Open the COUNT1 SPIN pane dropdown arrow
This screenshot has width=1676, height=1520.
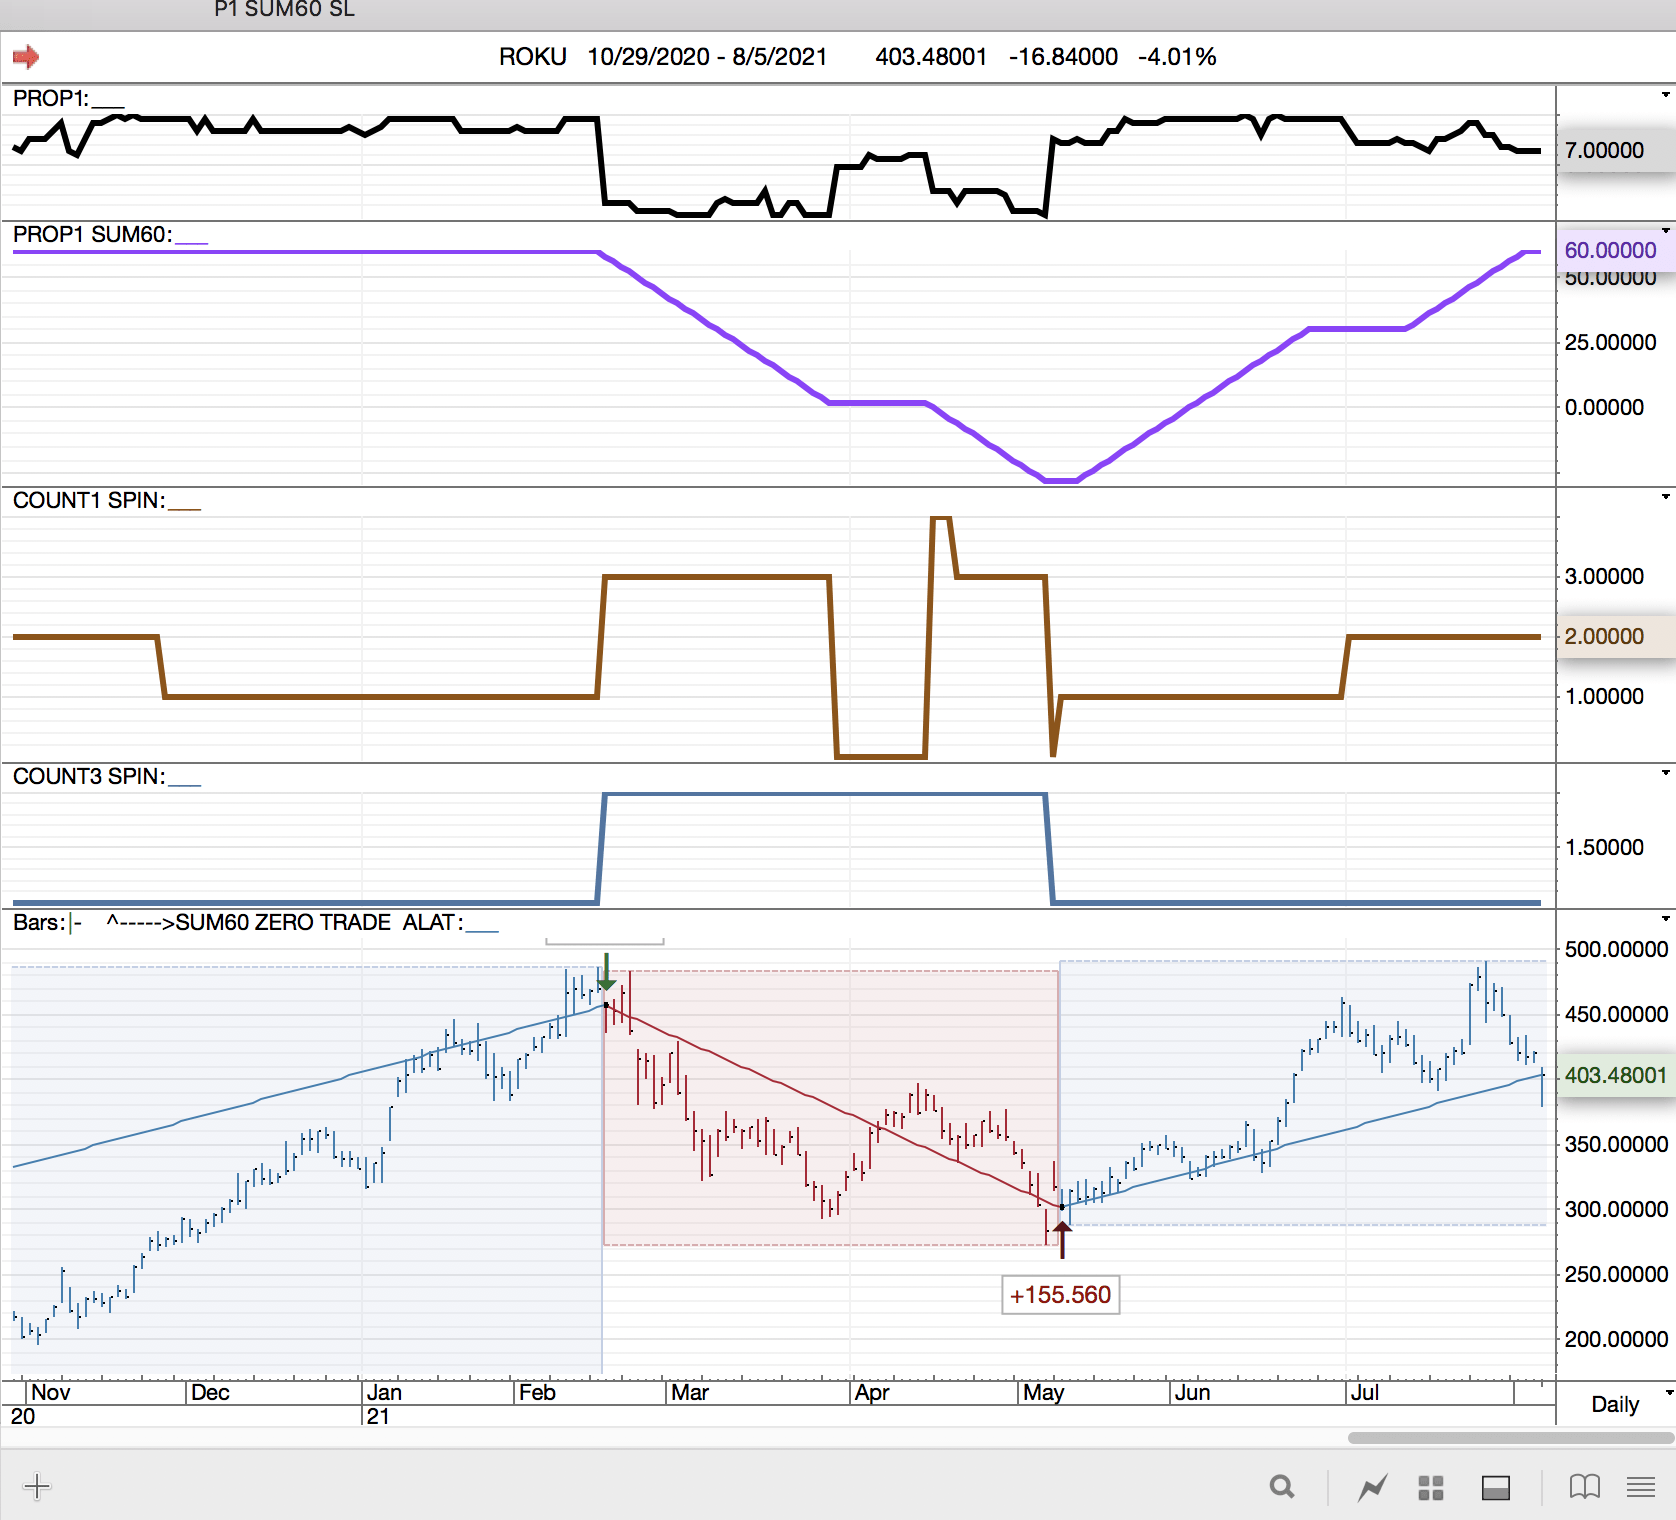tap(1666, 497)
